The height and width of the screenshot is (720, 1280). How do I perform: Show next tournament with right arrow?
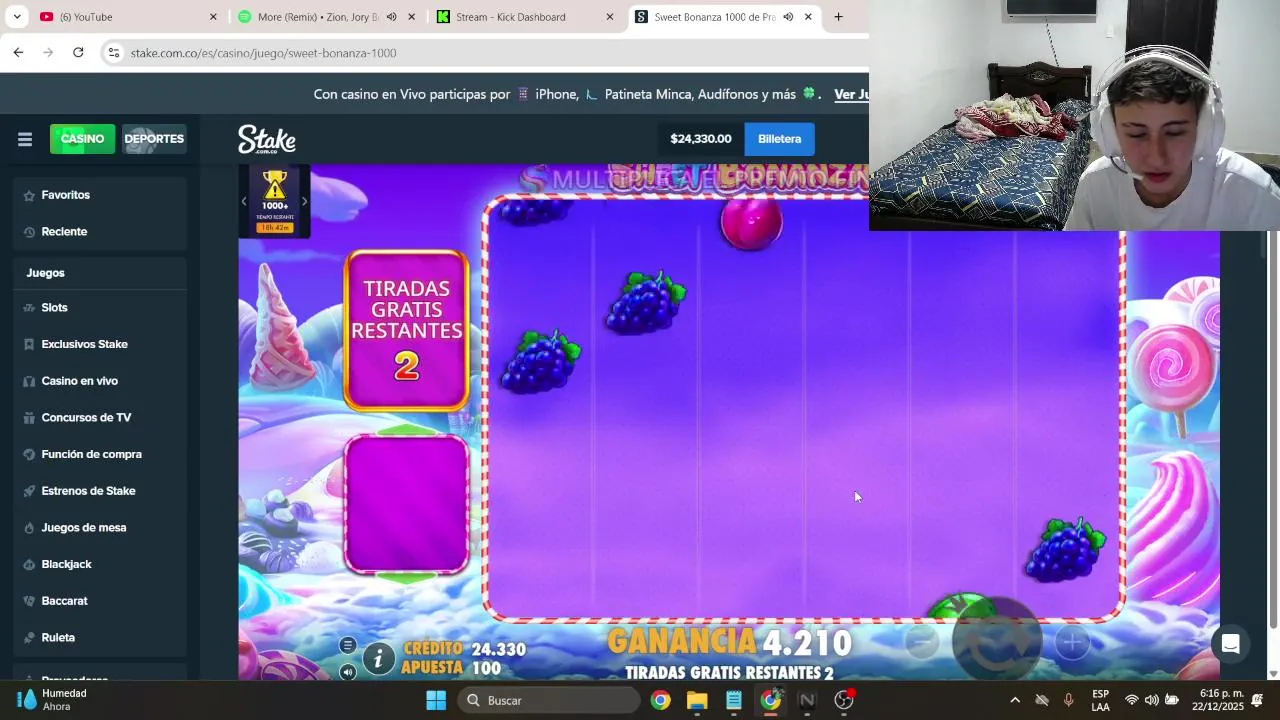pos(304,201)
